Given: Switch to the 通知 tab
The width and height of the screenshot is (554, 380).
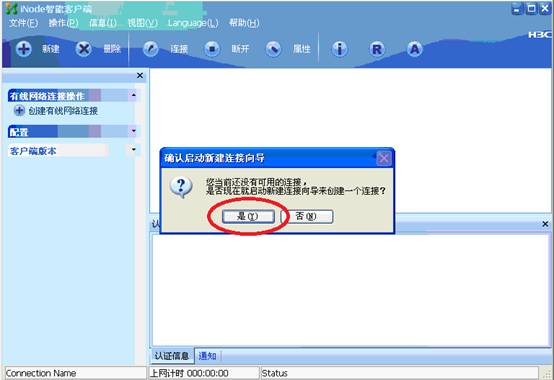Looking at the screenshot, I should point(207,356).
